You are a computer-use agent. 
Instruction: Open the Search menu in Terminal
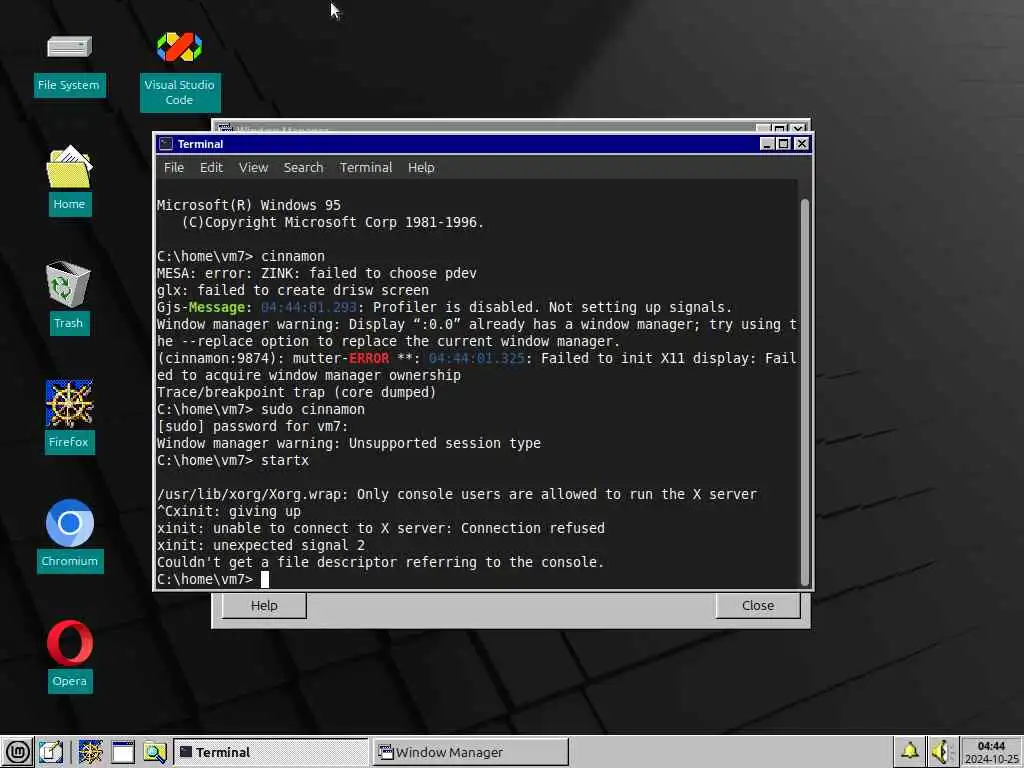tap(303, 167)
